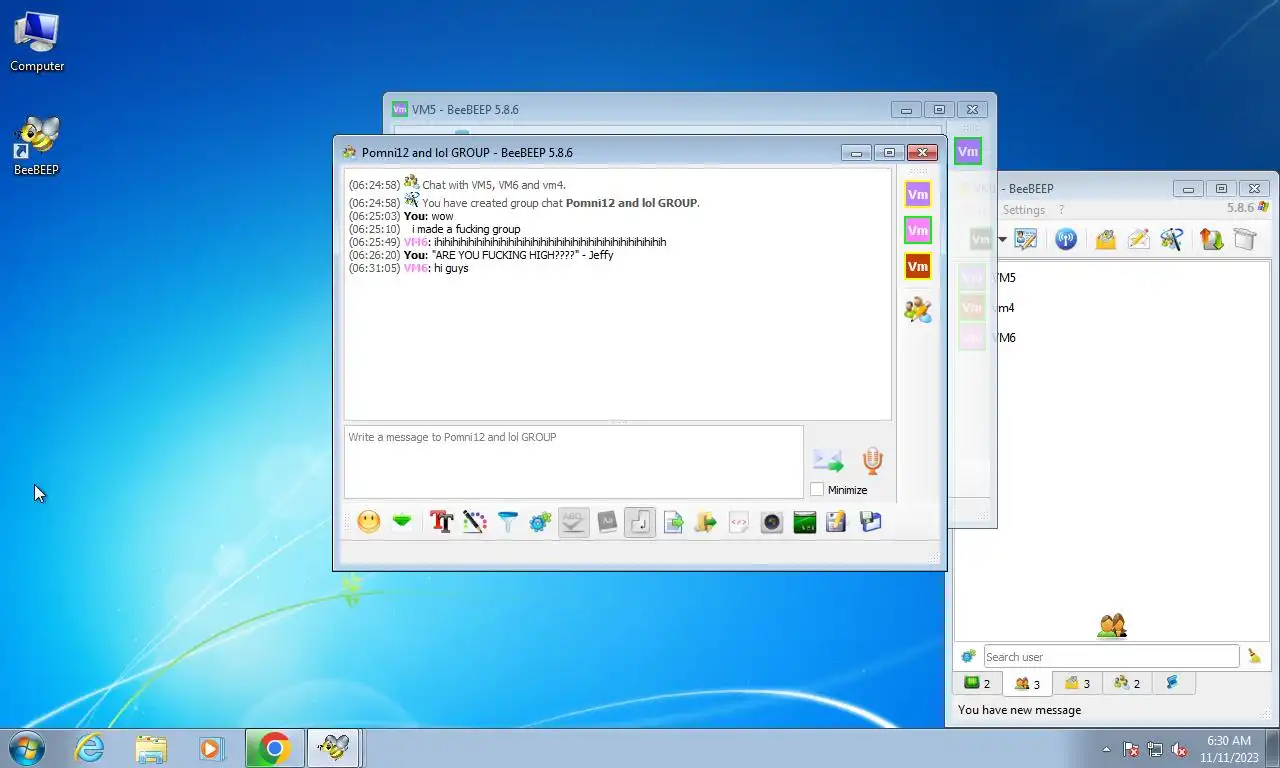Open the emoticon picker in group chat toolbar

(369, 522)
